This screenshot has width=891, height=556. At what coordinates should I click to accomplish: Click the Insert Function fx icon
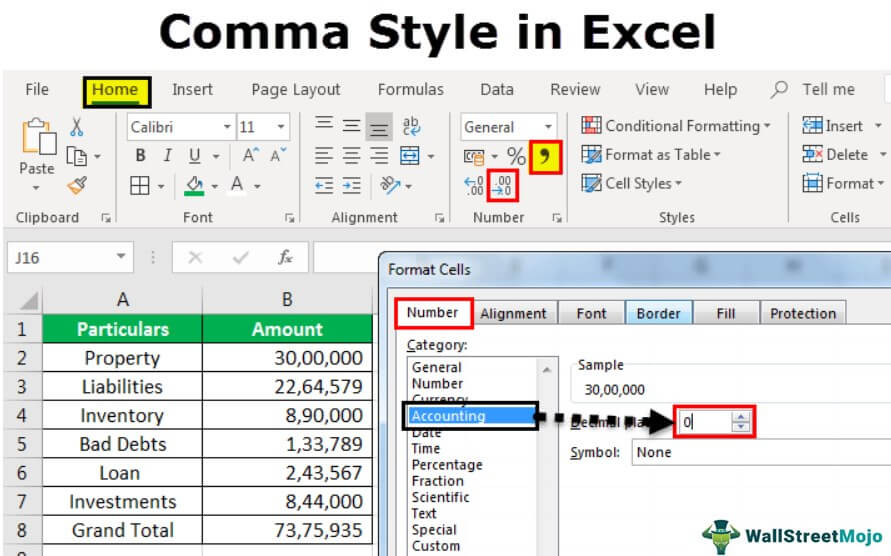pyautogui.click(x=285, y=258)
